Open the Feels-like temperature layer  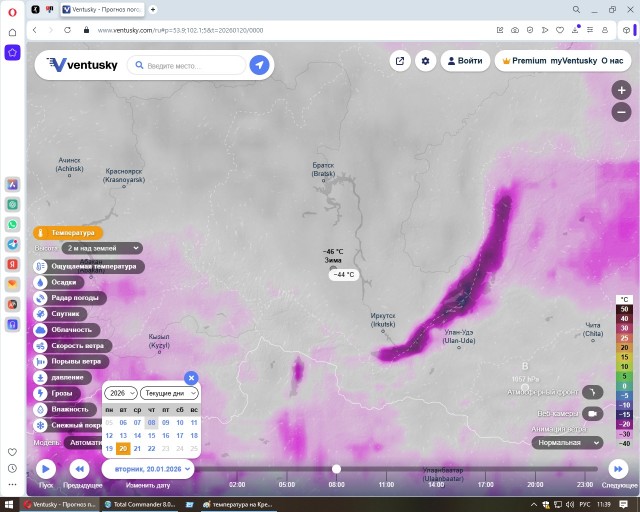[x=89, y=266]
